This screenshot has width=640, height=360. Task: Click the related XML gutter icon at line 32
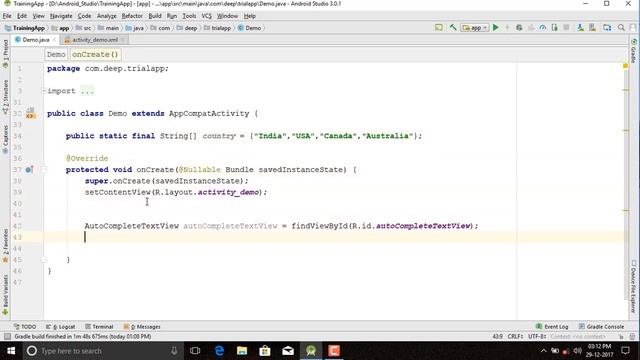[31, 113]
